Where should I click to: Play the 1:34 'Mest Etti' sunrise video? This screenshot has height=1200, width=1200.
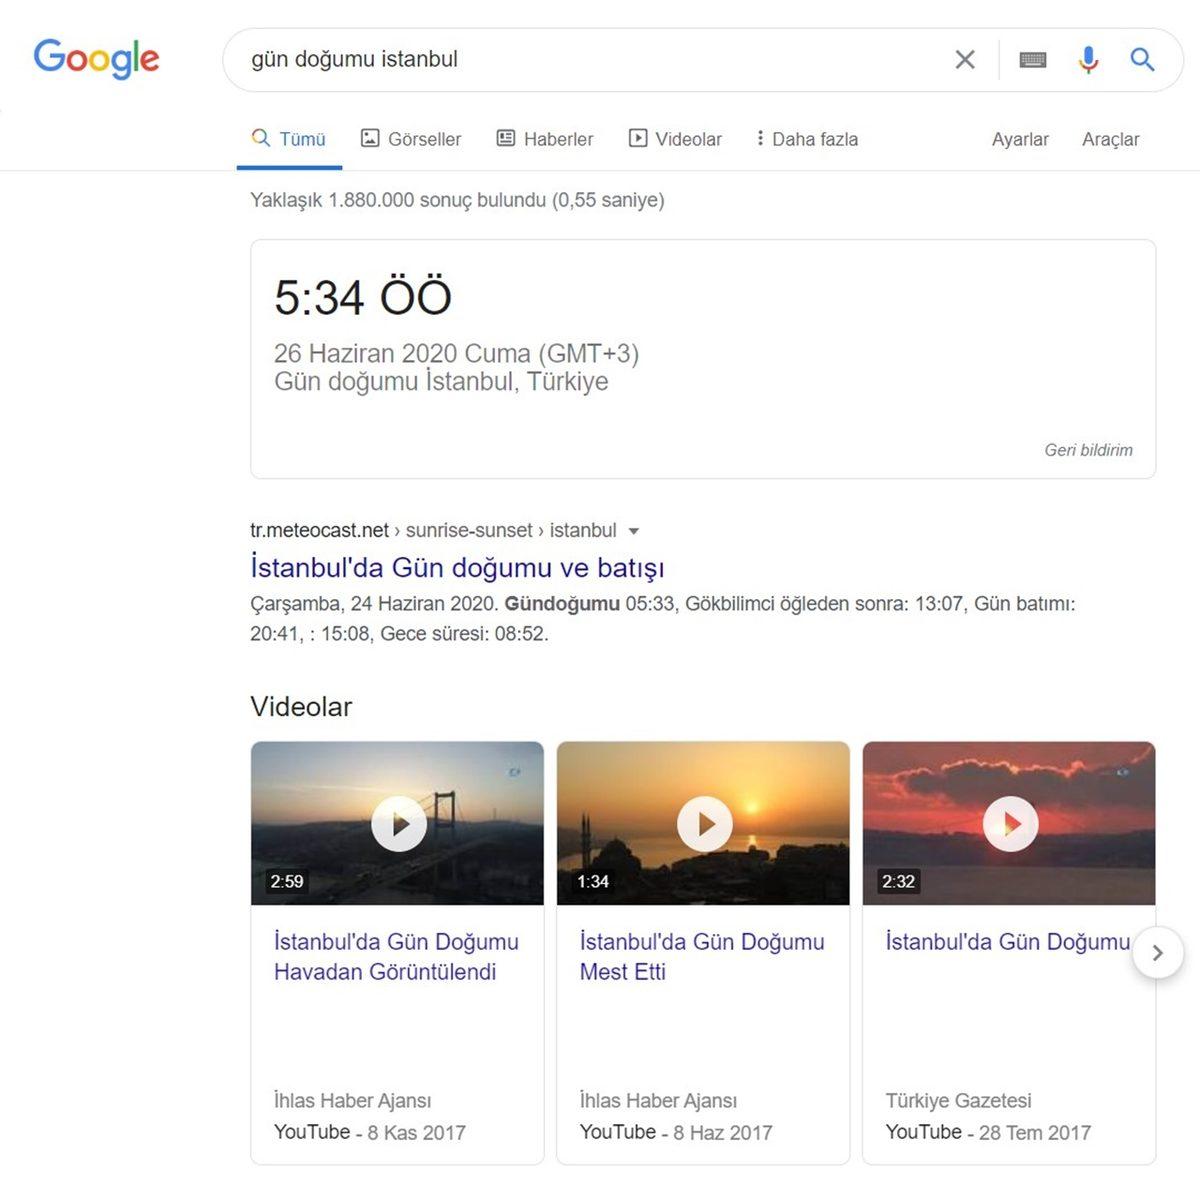(703, 822)
